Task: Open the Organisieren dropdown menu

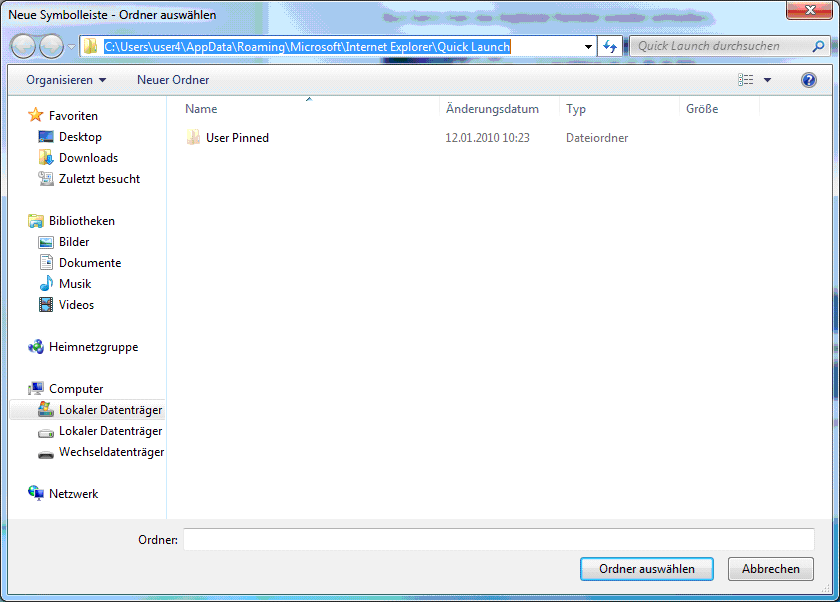Action: pyautogui.click(x=66, y=80)
